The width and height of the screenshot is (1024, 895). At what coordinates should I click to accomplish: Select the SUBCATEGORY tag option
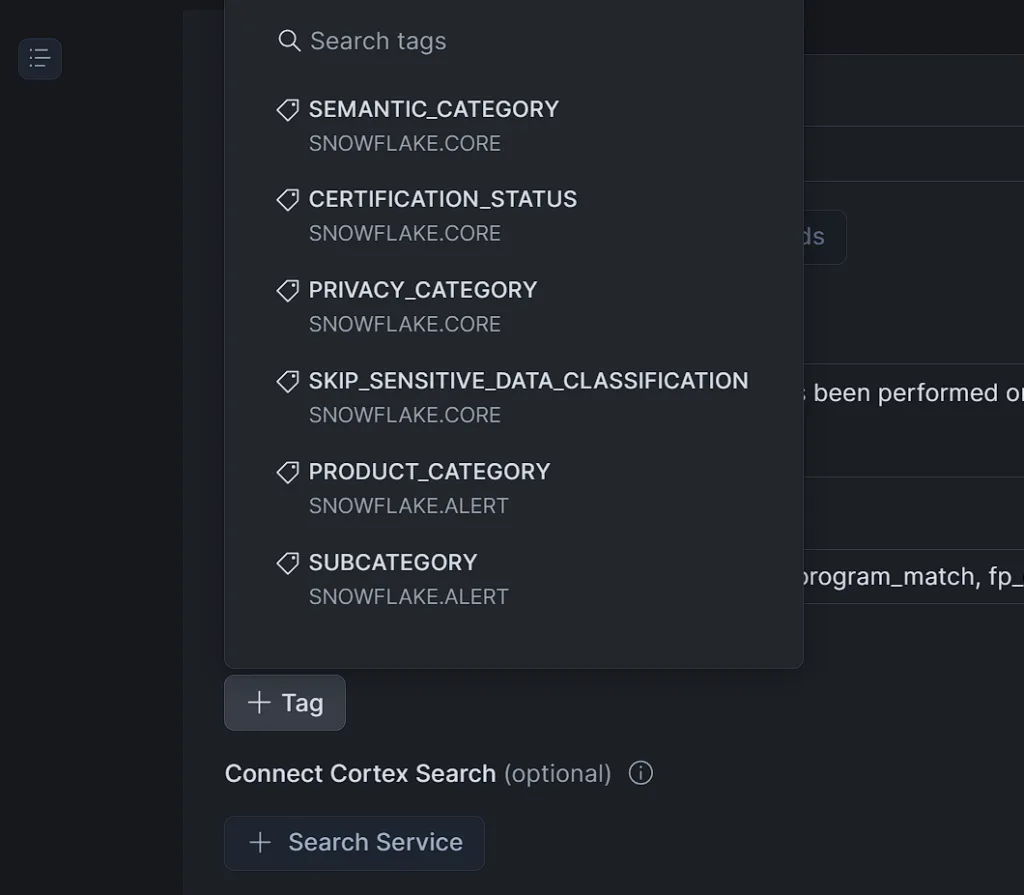pos(513,579)
